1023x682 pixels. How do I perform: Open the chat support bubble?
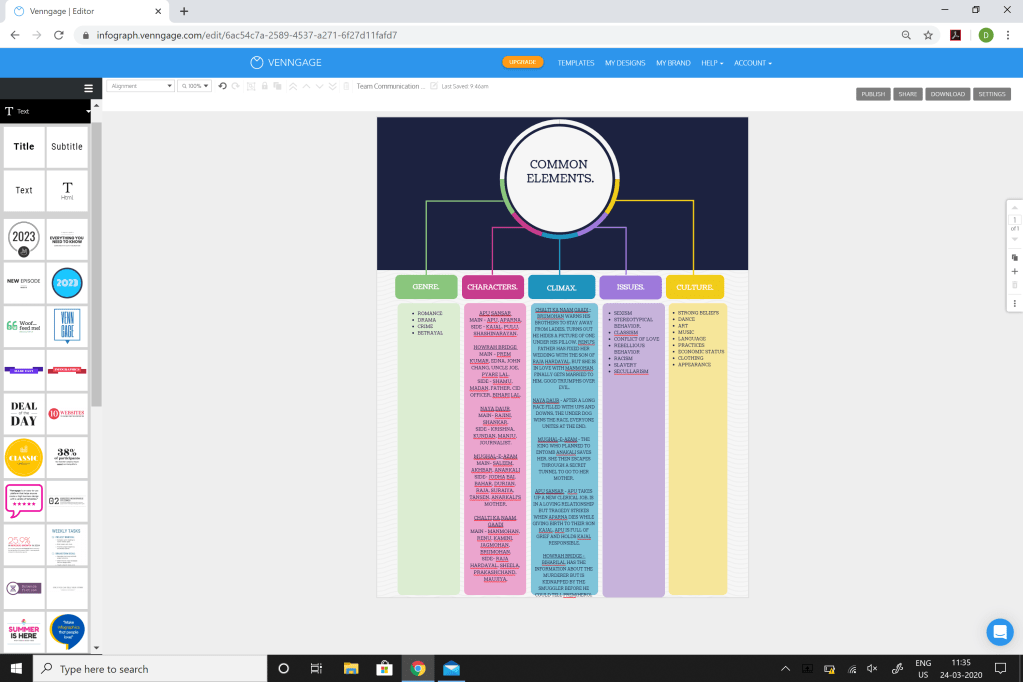coord(1000,632)
